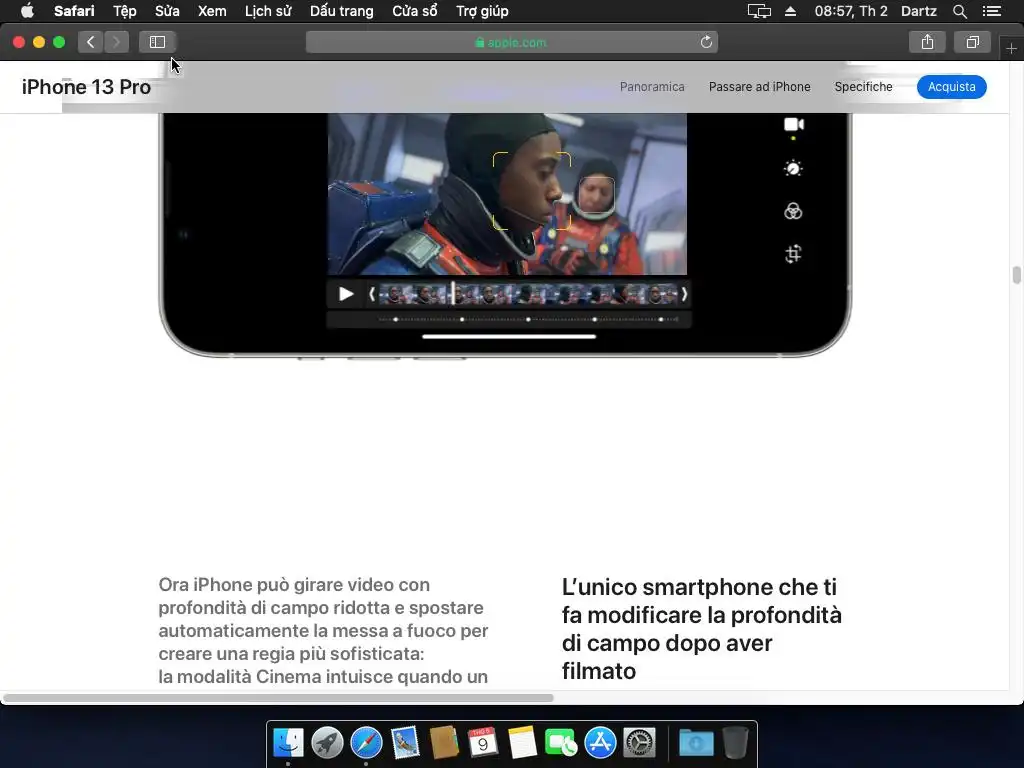Open Contacts book icon from the Dock
The width and height of the screenshot is (1024, 768).
coord(444,743)
